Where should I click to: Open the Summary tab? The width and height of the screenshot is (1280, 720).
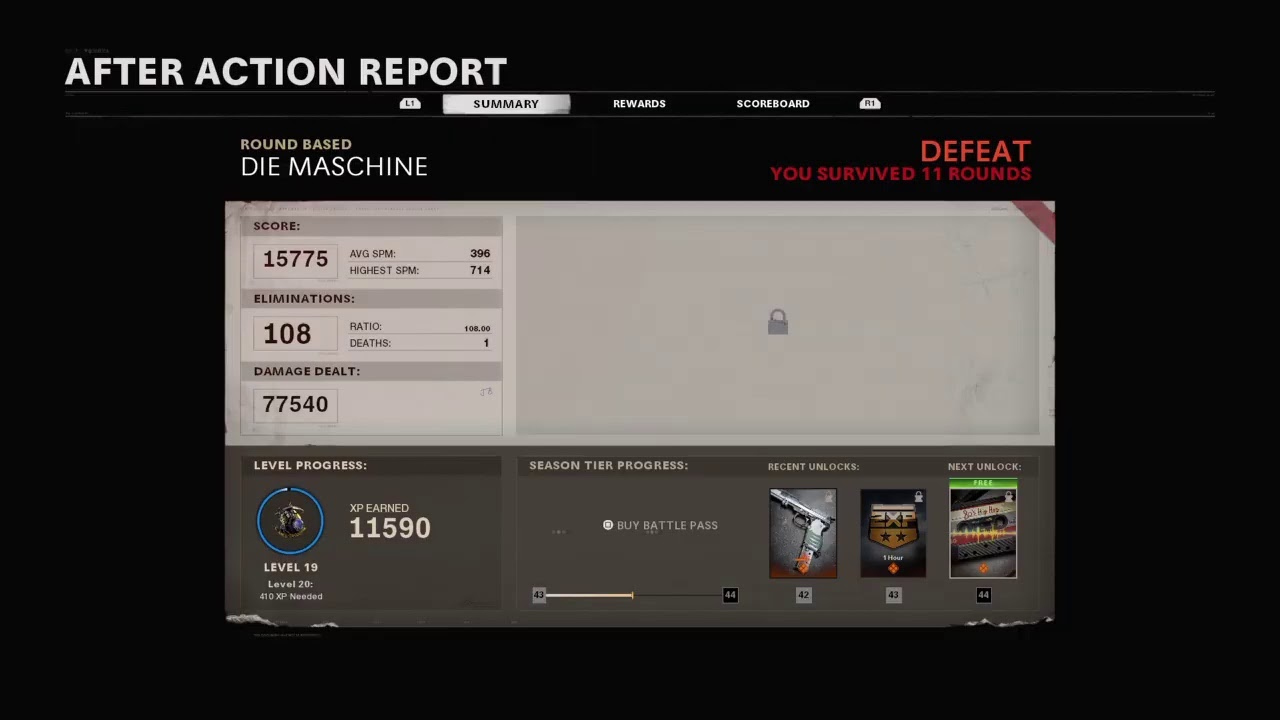[506, 104]
